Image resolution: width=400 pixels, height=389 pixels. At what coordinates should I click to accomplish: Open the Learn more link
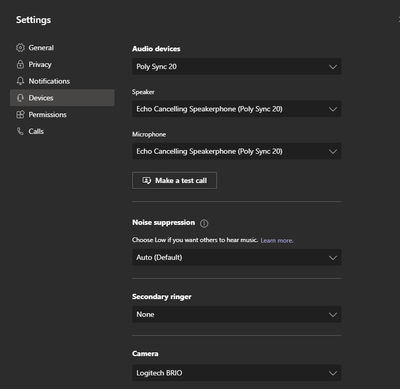click(x=277, y=240)
